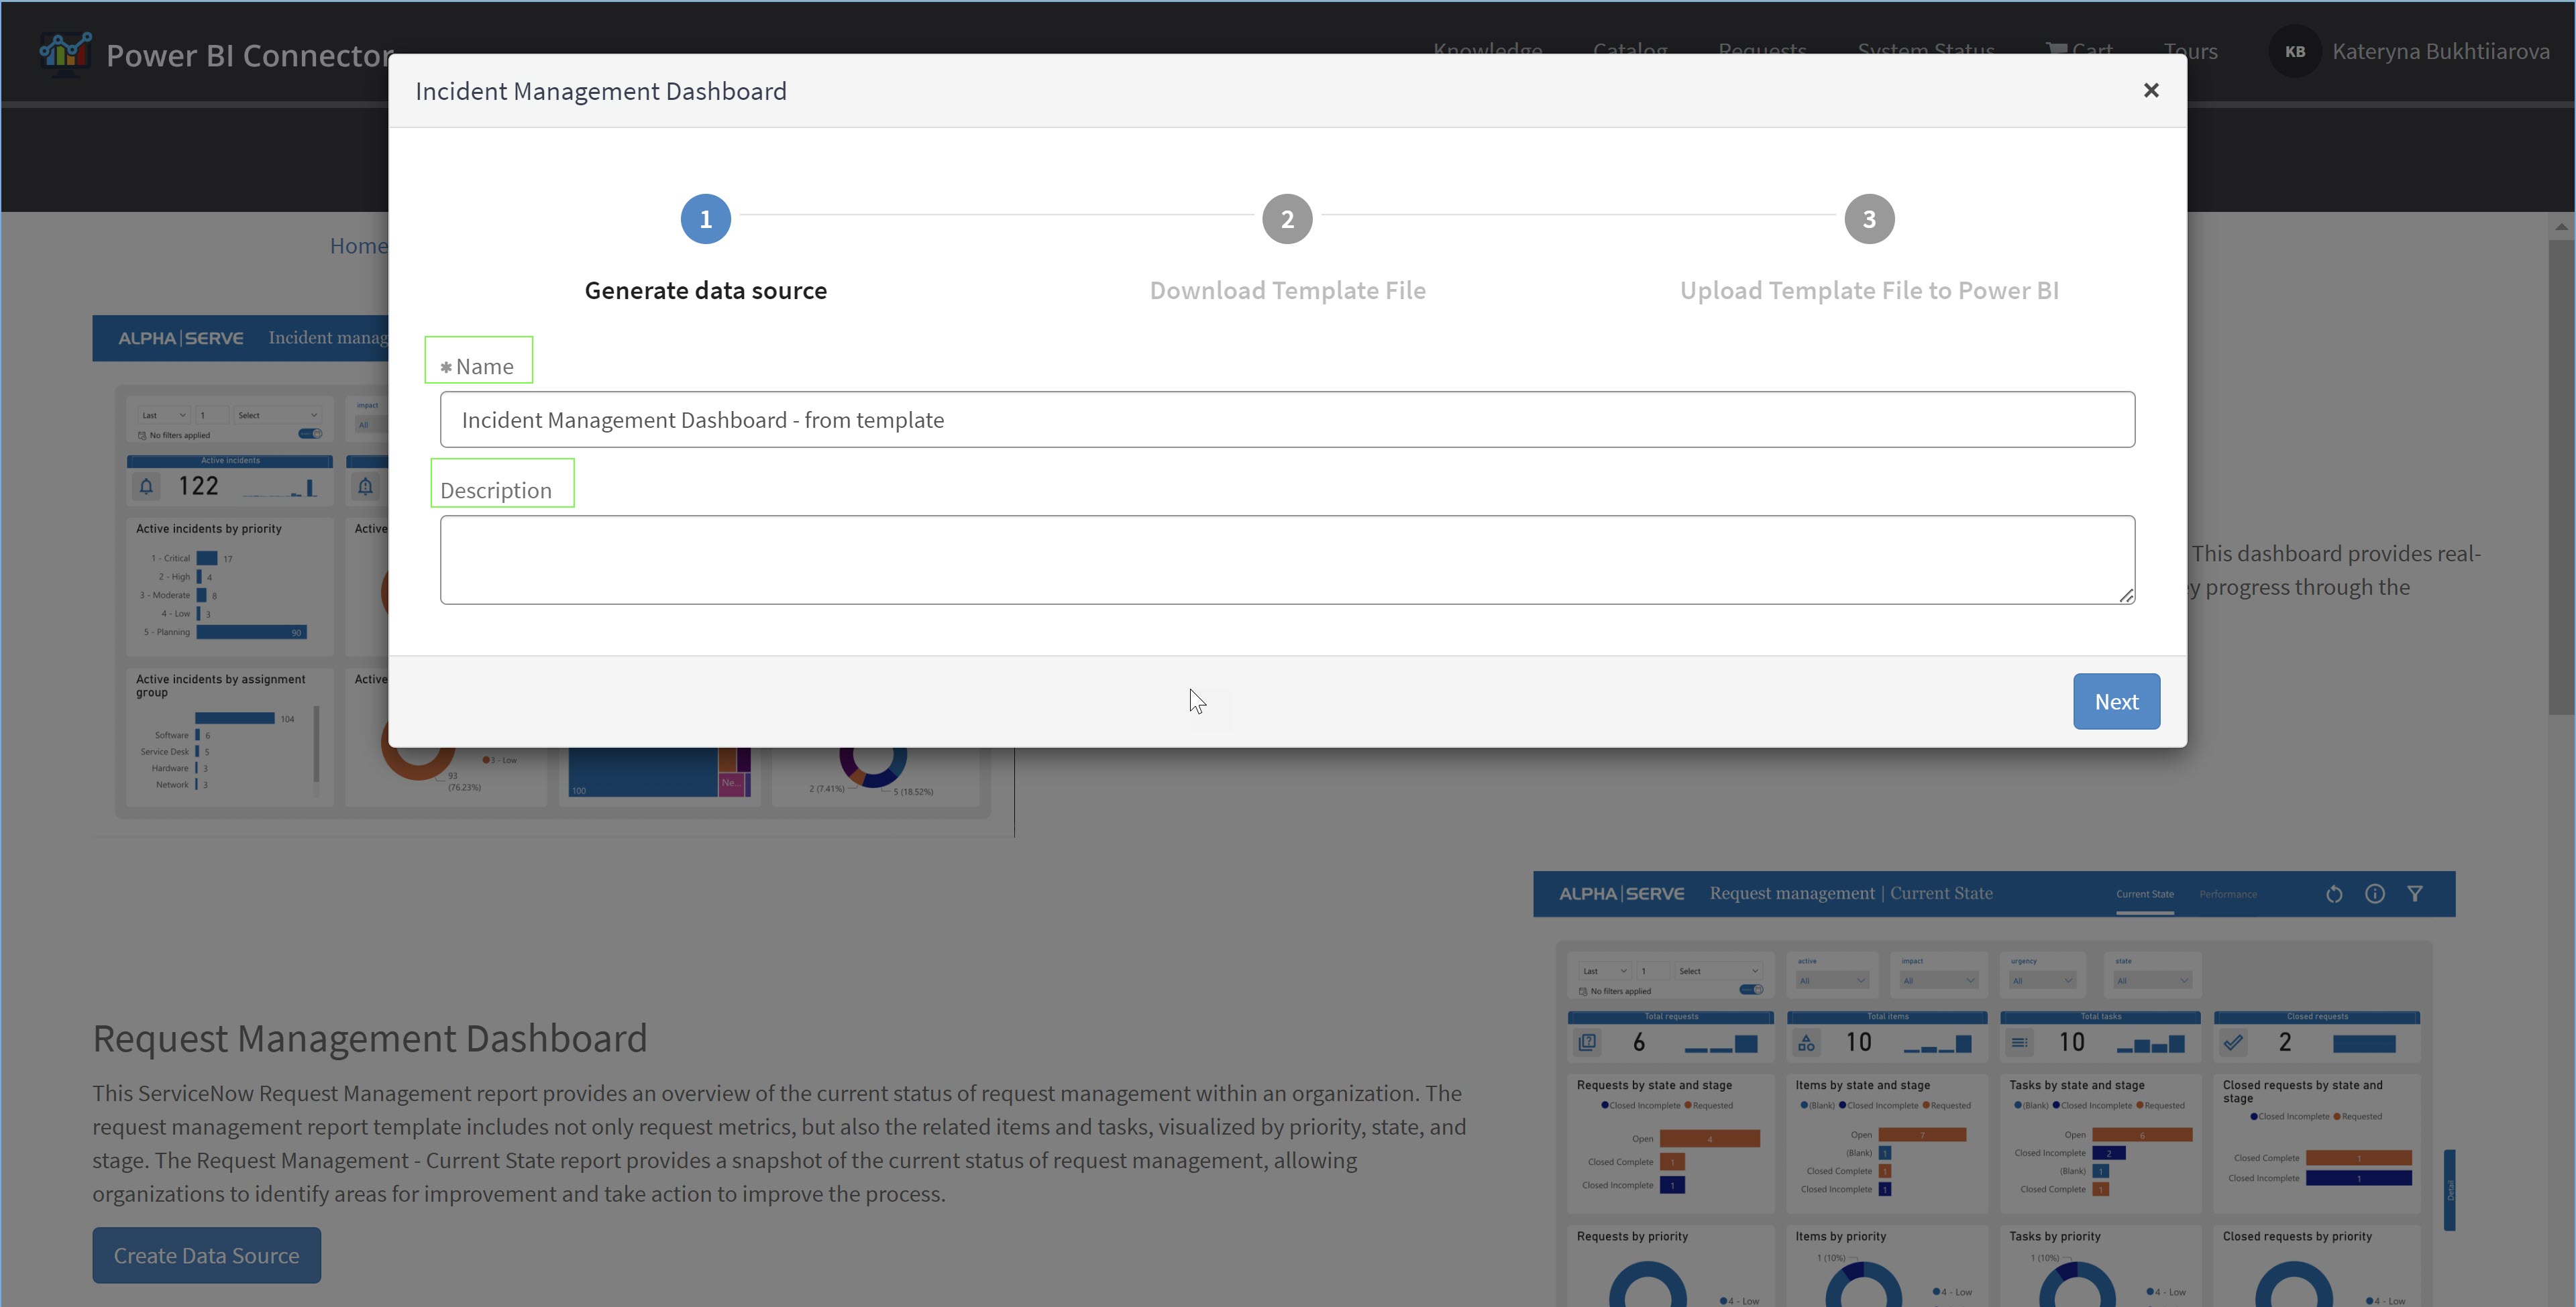The height and width of the screenshot is (1307, 2576).
Task: Expand the urgency All dropdown
Action: (2042, 981)
